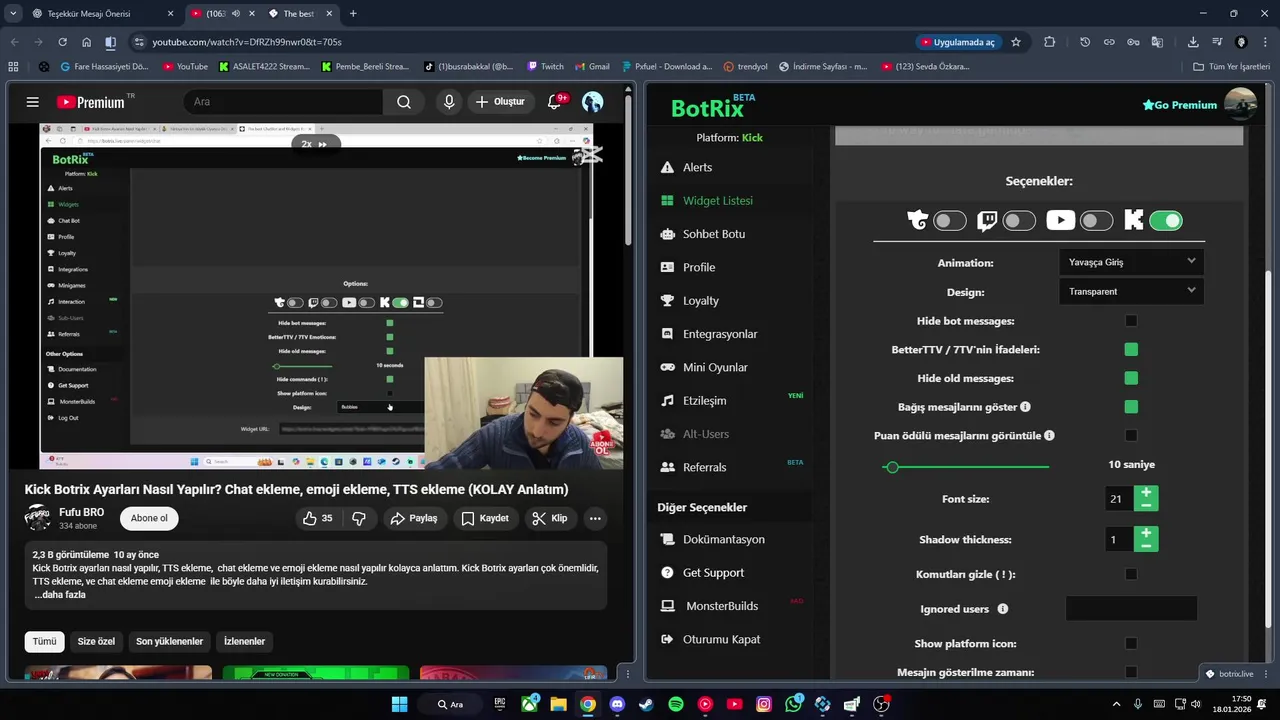Toggle the YouTube platform switch
Screen dimensions: 1280x720
[x=1096, y=221]
